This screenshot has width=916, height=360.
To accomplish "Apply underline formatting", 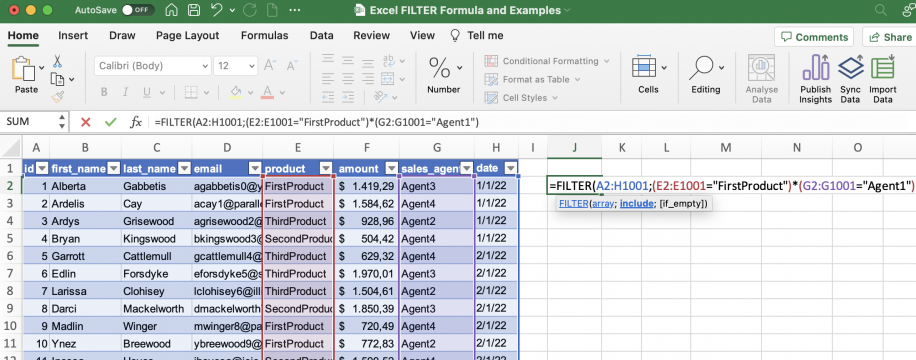I will click(146, 92).
